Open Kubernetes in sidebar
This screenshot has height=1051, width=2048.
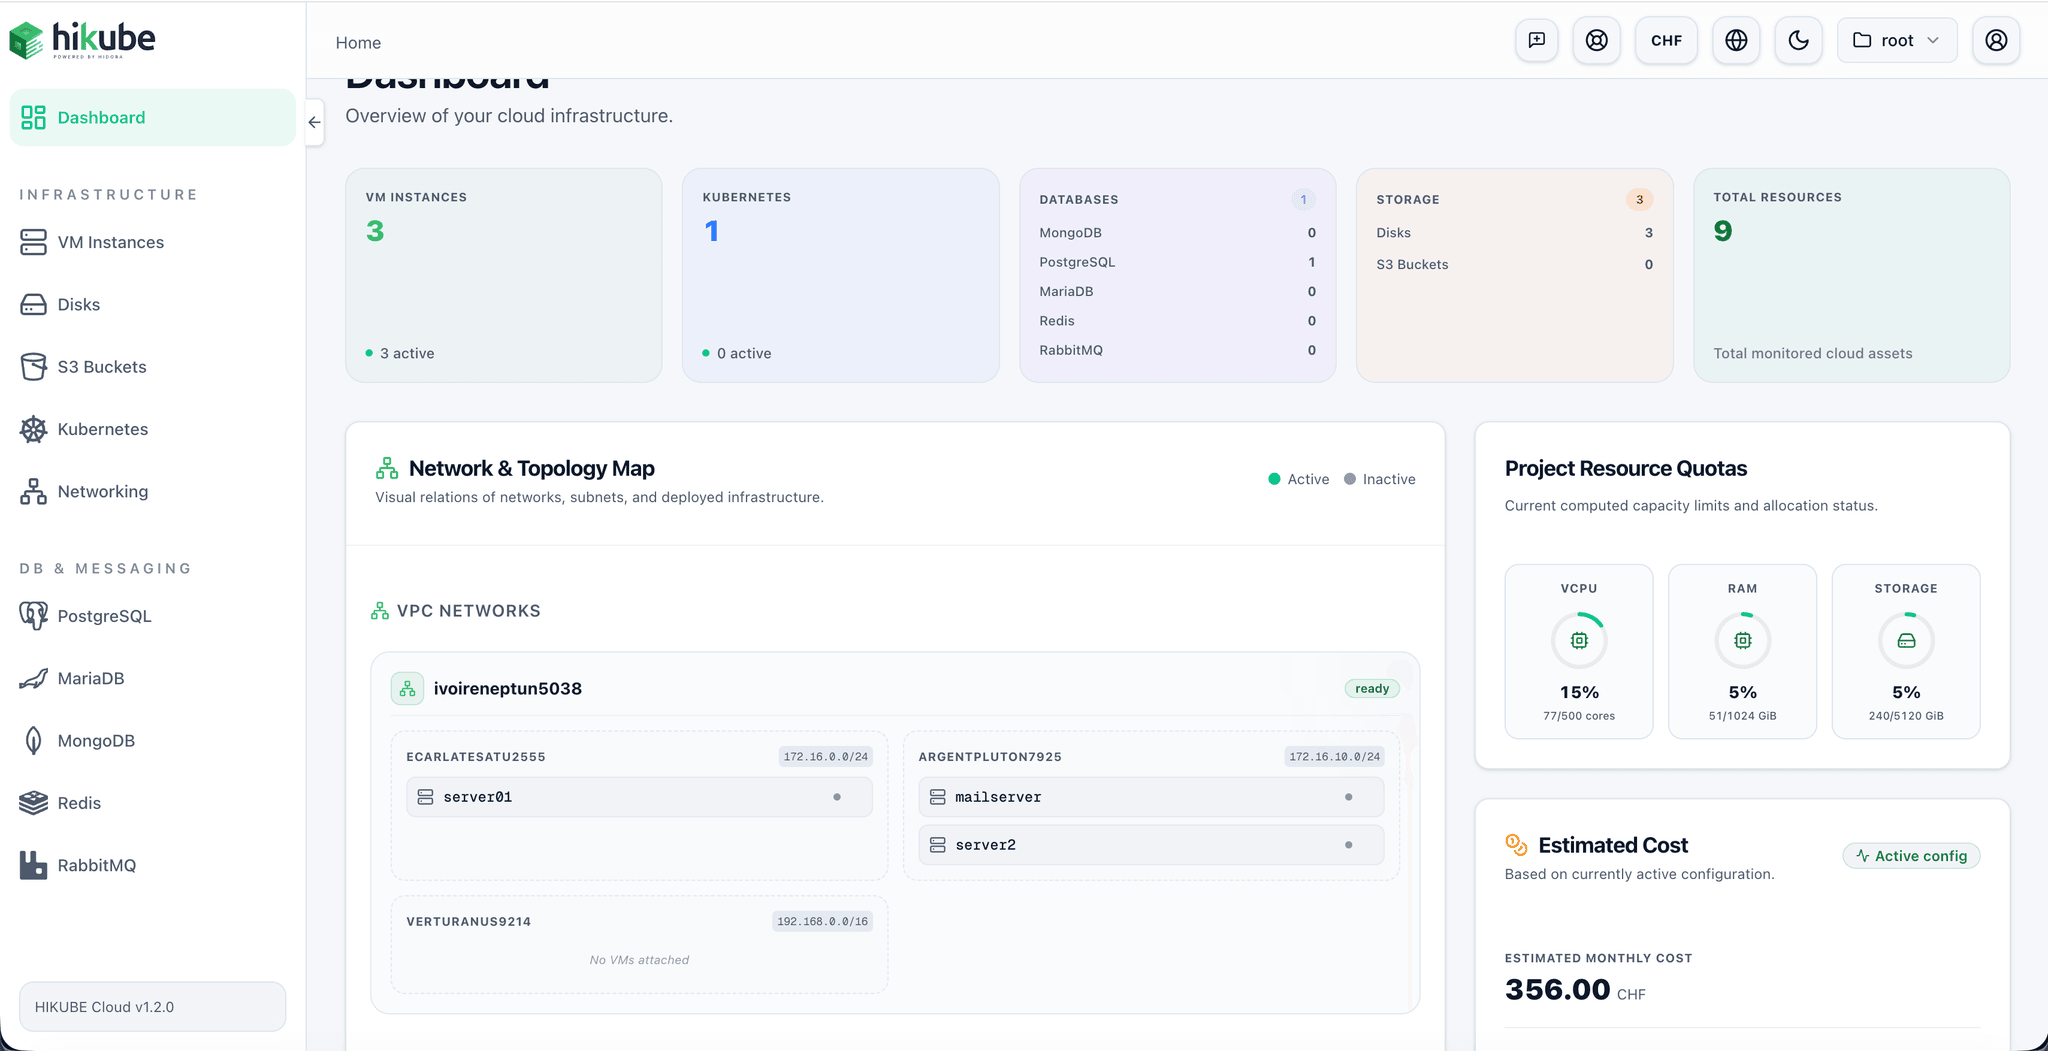click(152, 429)
